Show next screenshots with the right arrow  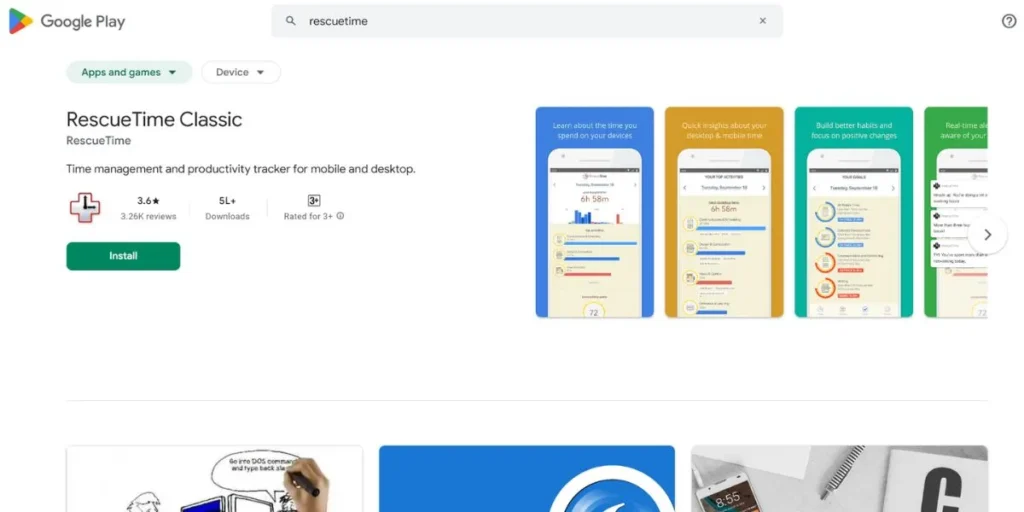tap(987, 234)
